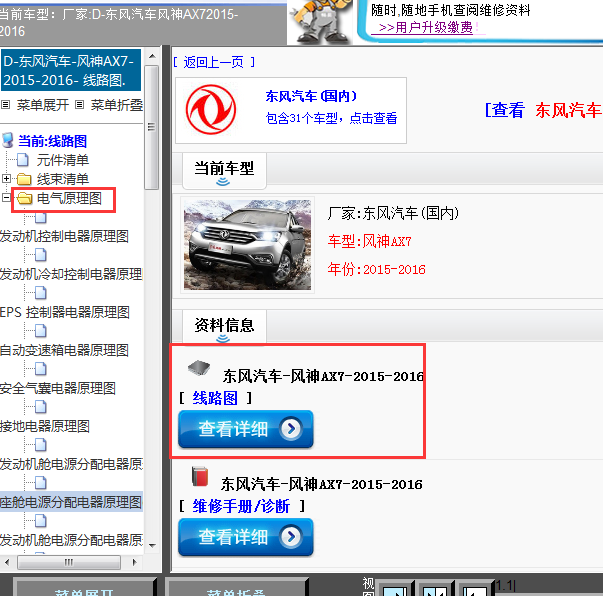
Task: Click 包含31个车型，点击查看 link
Action: [331, 118]
